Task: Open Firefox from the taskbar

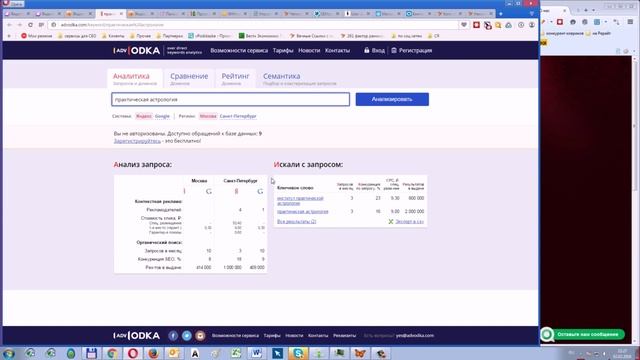Action: [153, 353]
